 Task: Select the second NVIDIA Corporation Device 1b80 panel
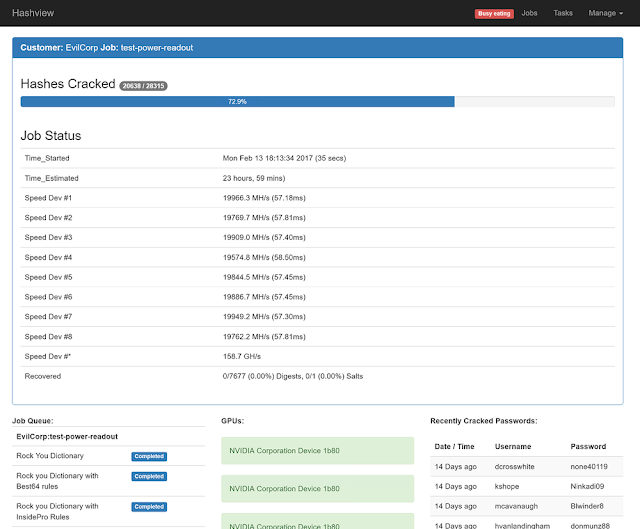tap(318, 489)
